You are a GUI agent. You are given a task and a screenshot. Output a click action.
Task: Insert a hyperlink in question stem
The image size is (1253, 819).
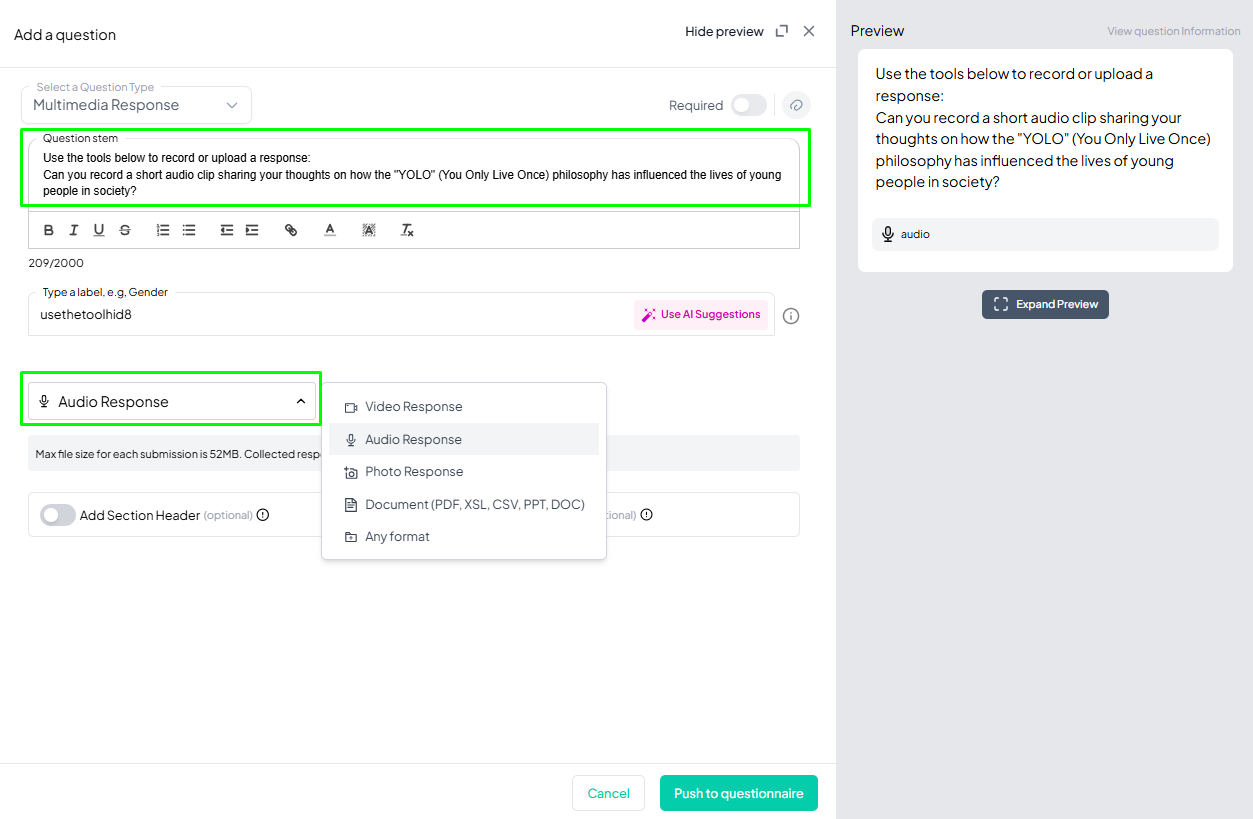291,230
